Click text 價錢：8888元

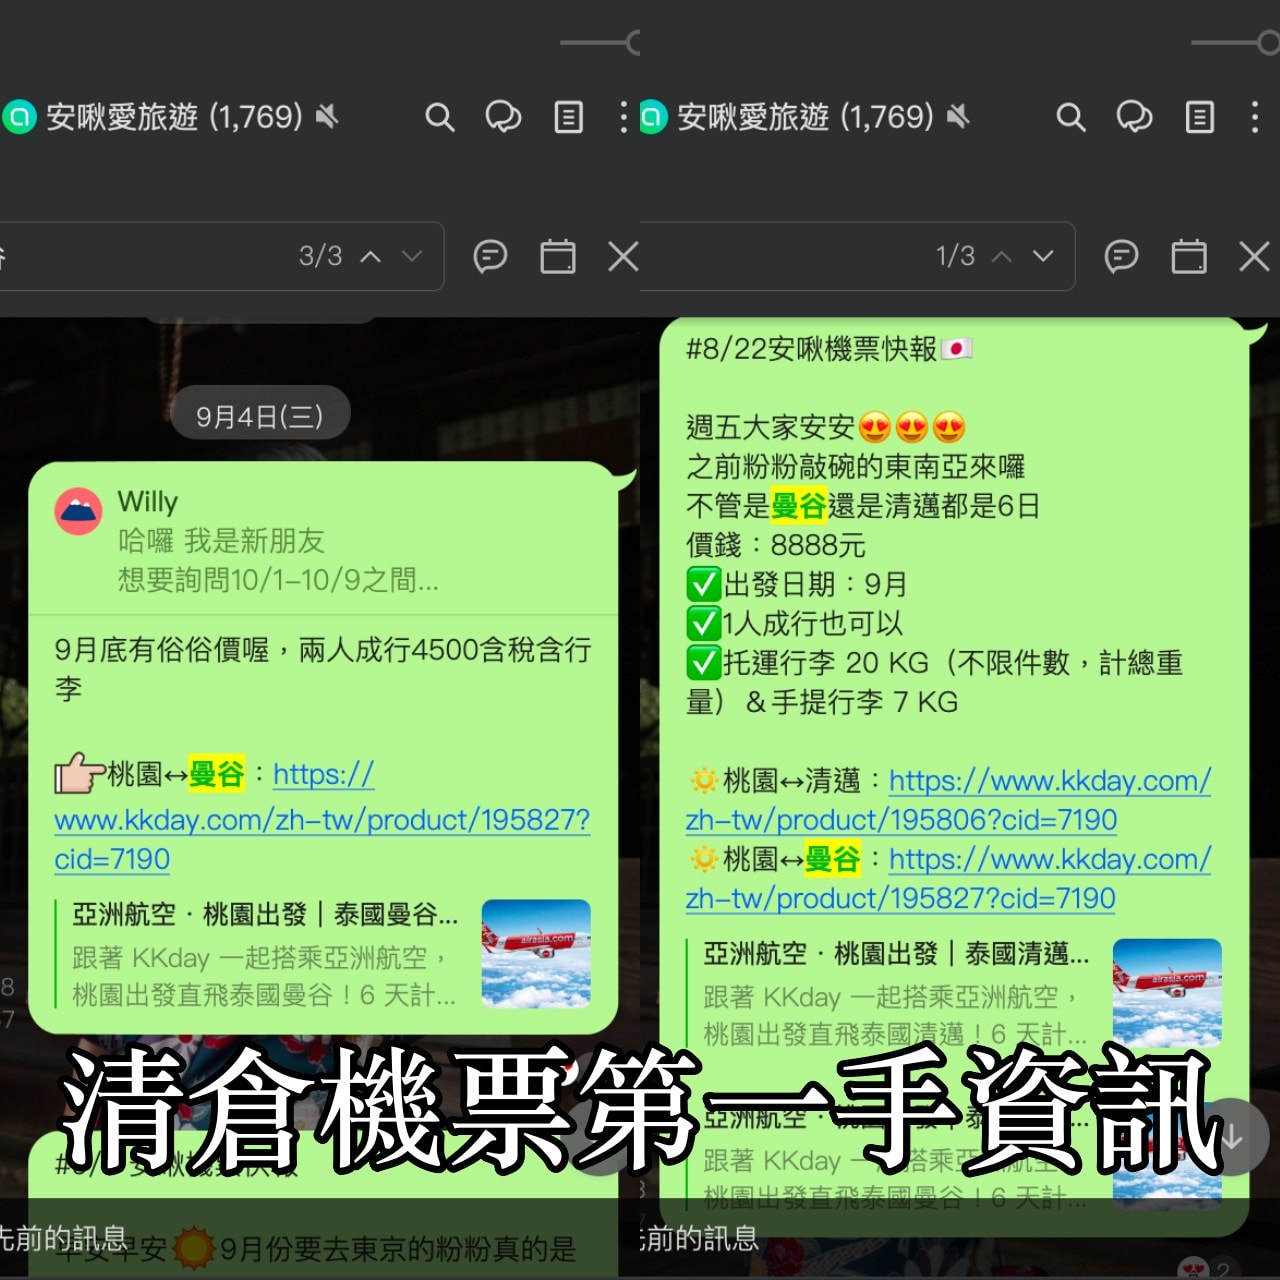pyautogui.click(x=776, y=545)
